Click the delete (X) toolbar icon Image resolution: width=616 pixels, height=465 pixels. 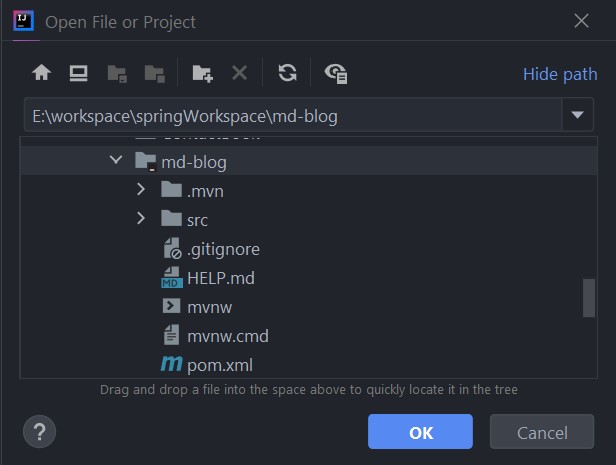[239, 73]
